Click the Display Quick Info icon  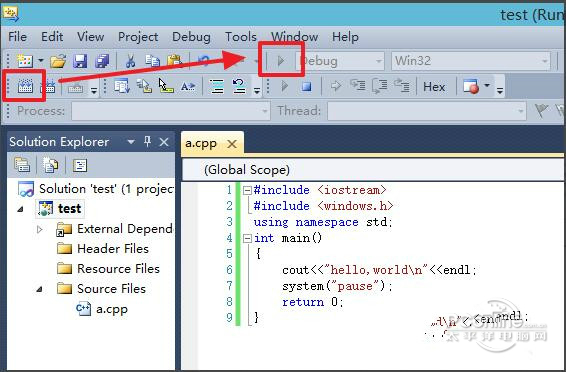[166, 87]
